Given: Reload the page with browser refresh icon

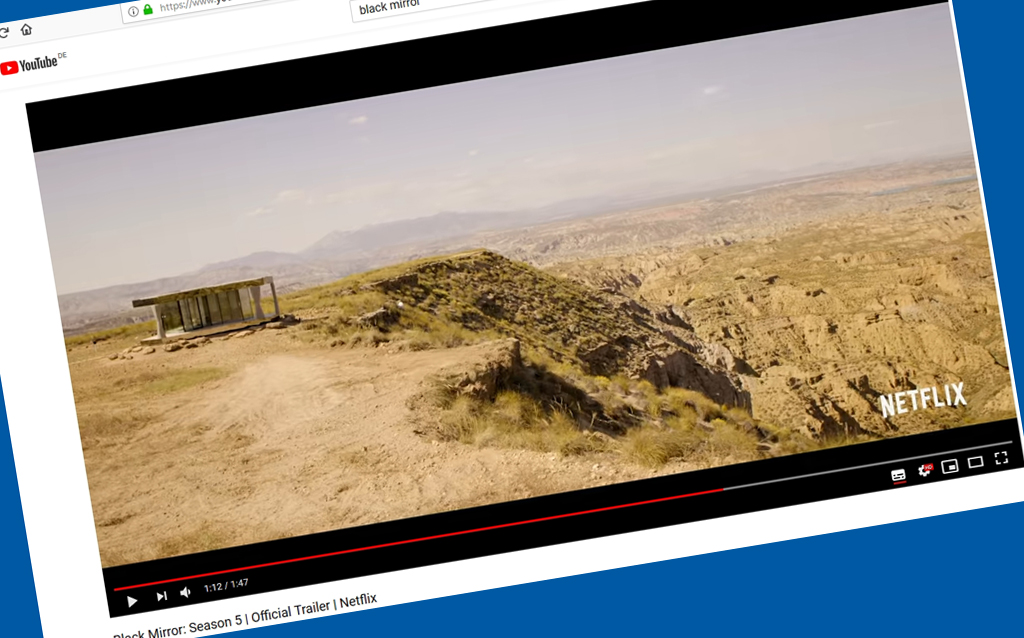Looking at the screenshot, I should [4, 33].
